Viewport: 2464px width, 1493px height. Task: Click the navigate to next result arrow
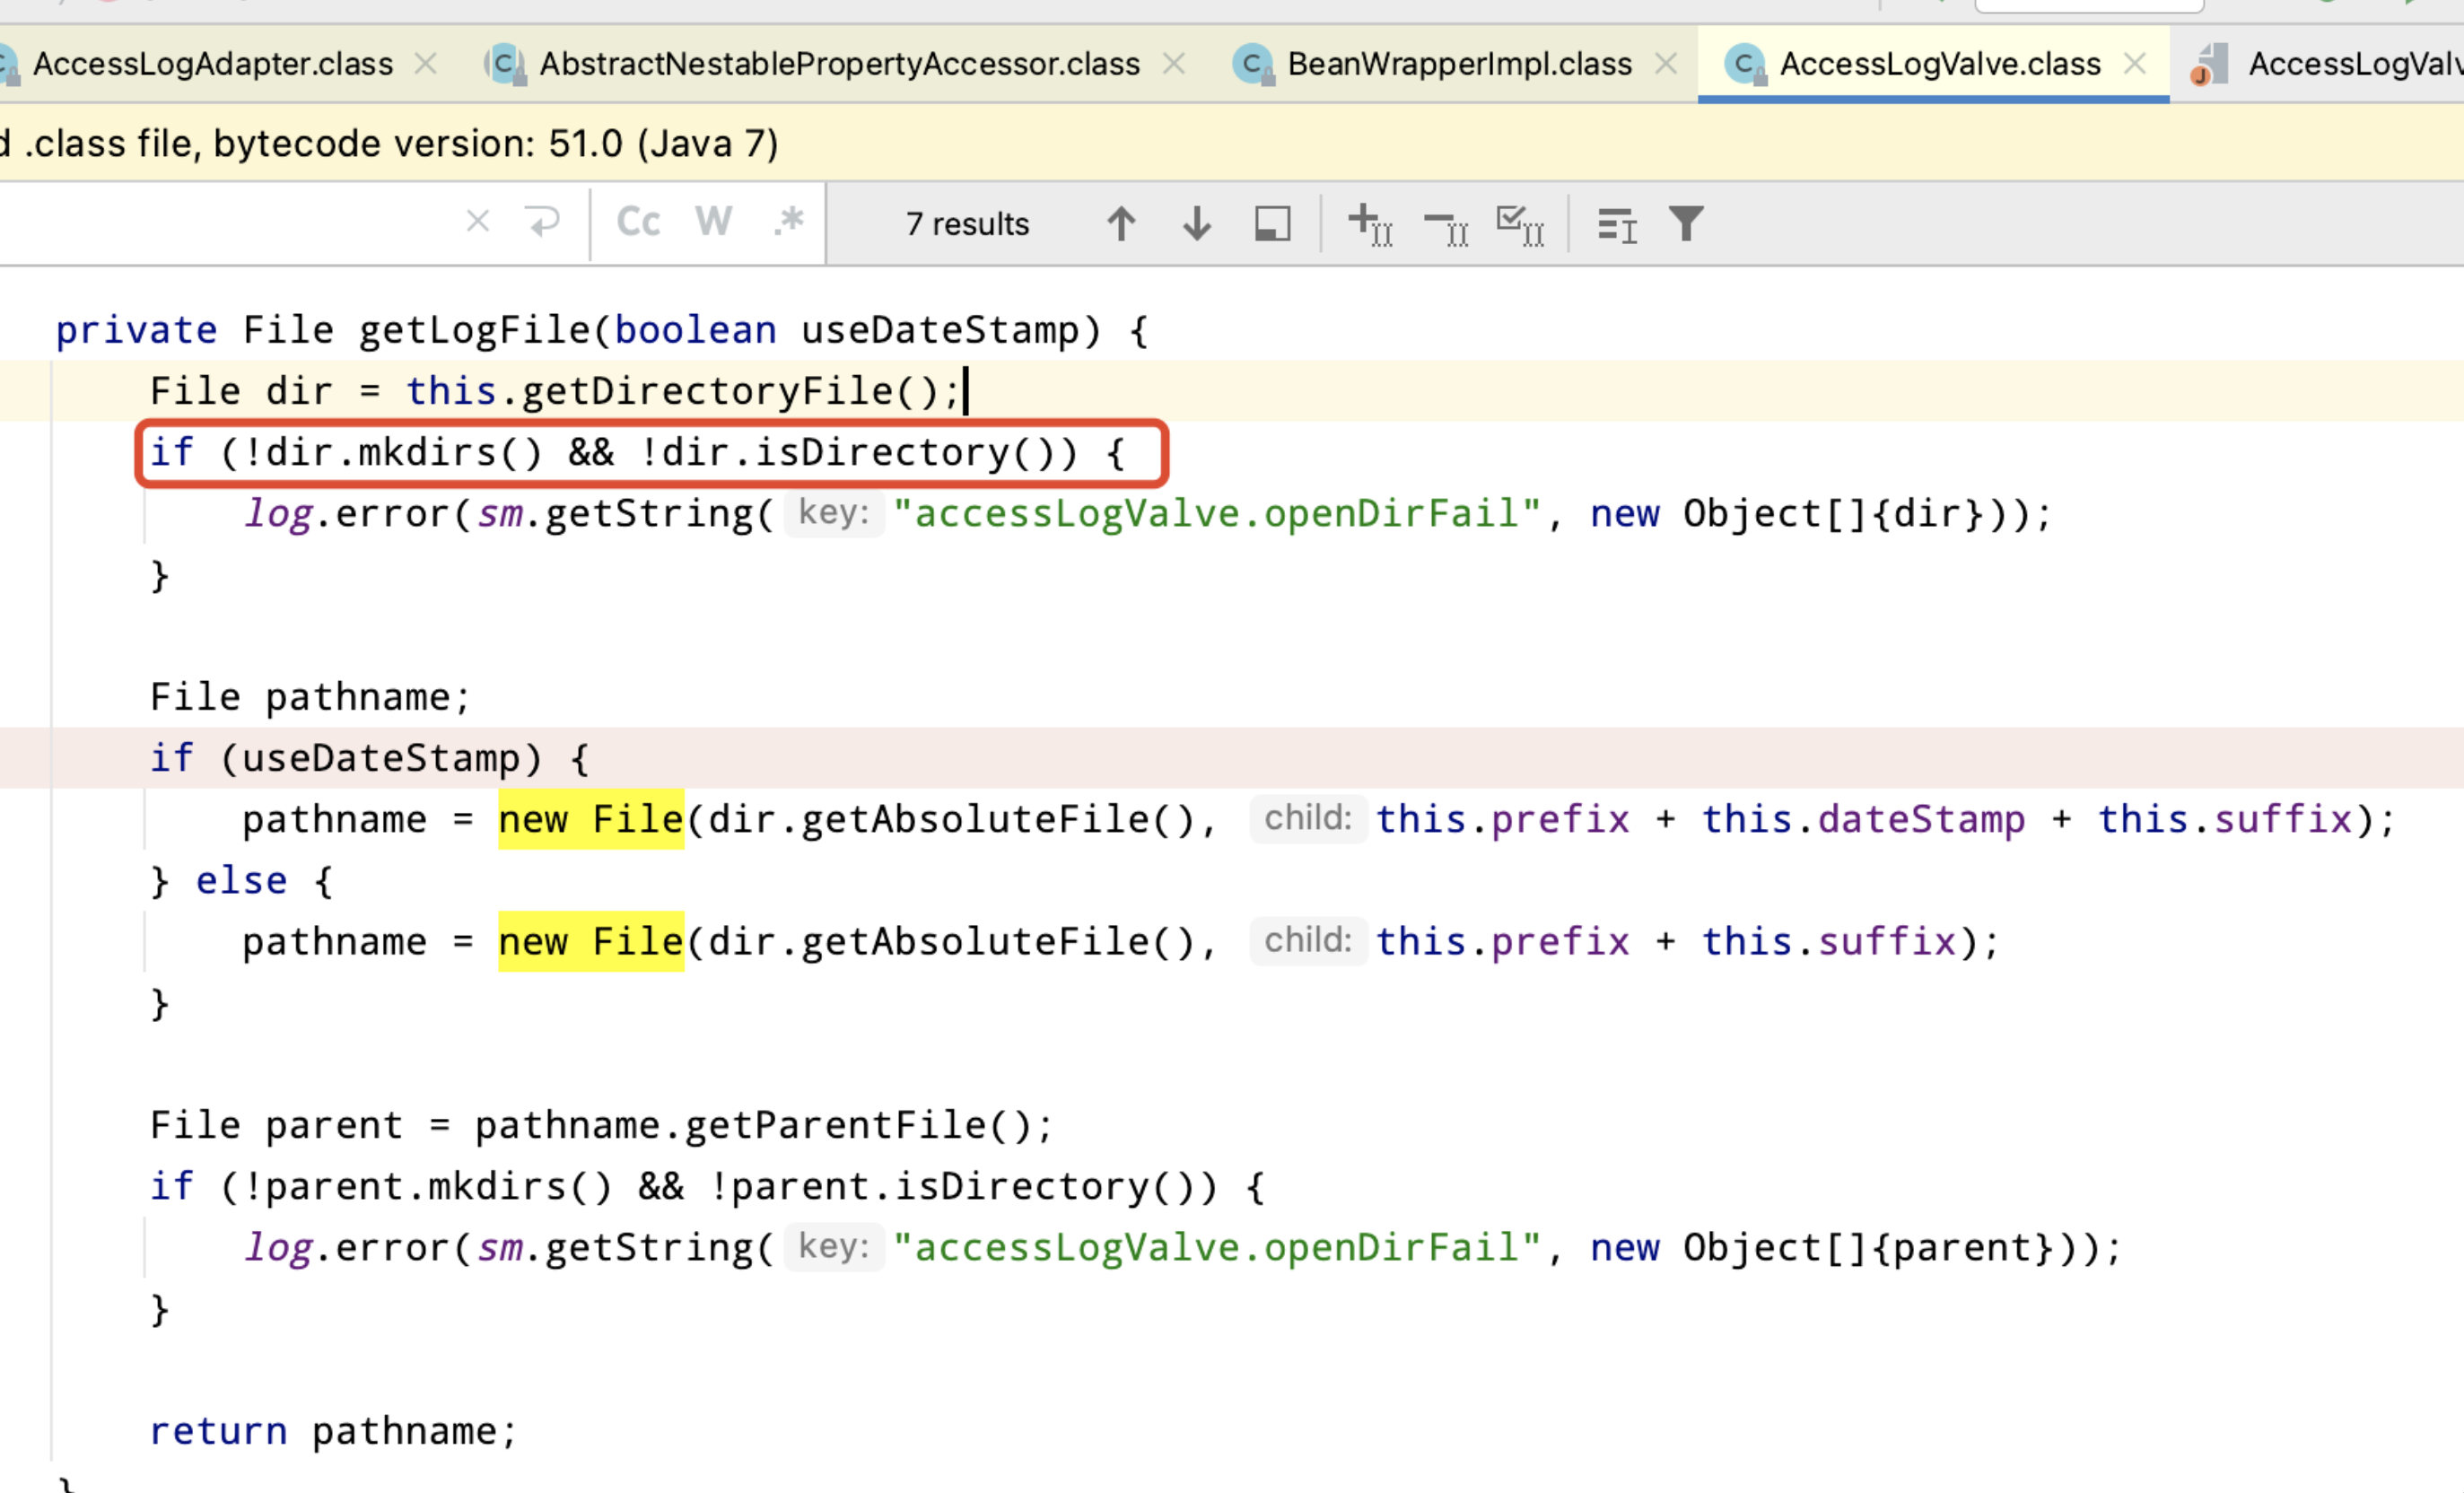(1193, 223)
